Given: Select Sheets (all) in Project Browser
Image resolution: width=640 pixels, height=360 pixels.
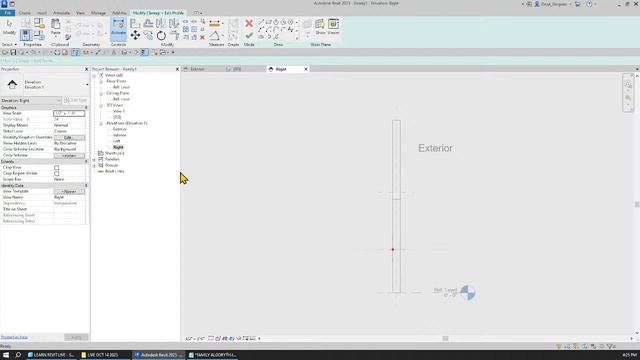Looking at the screenshot, I should [x=114, y=153].
